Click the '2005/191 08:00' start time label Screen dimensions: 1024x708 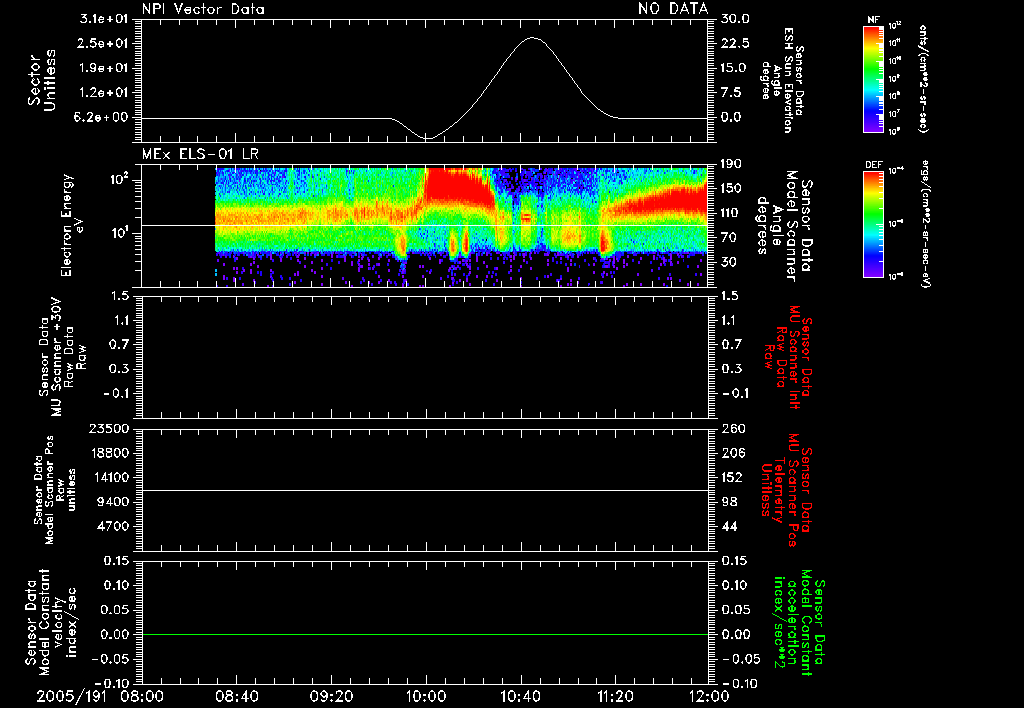tap(100, 696)
